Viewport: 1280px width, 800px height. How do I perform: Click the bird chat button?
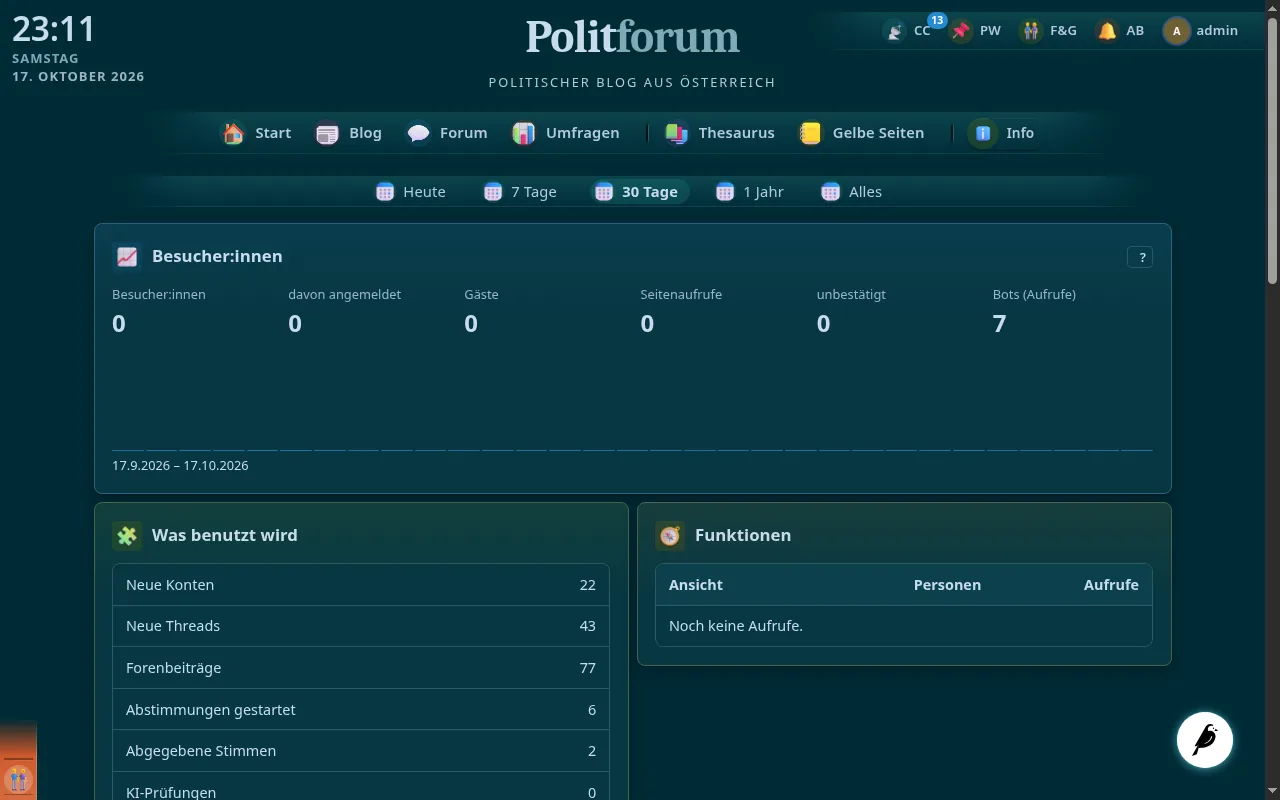click(1205, 740)
